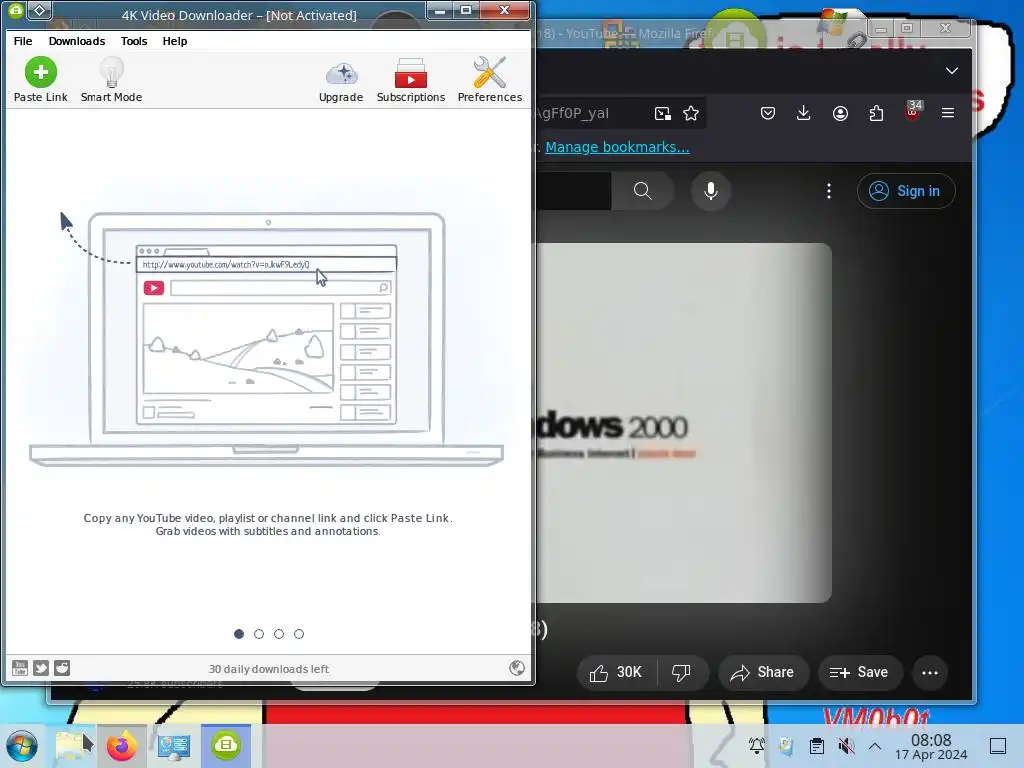Open the Pocket save icon in Firefox
The height and width of the screenshot is (768, 1024).
(x=768, y=113)
